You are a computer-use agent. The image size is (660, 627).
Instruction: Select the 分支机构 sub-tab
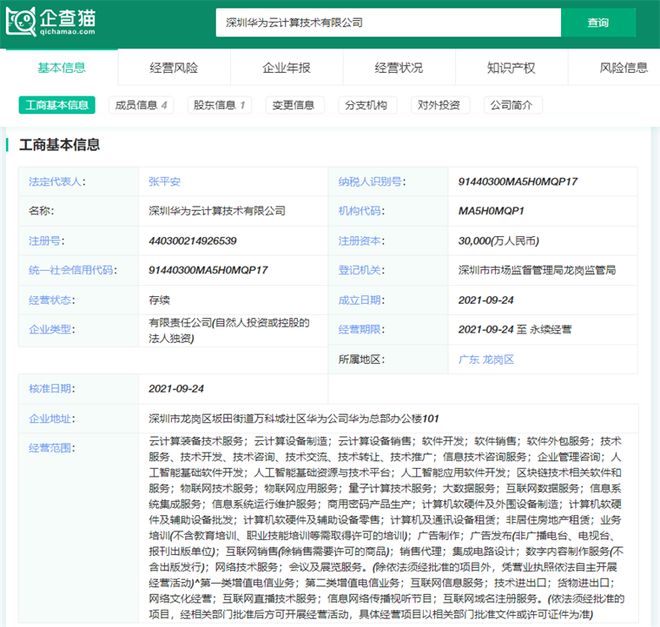pyautogui.click(x=366, y=105)
